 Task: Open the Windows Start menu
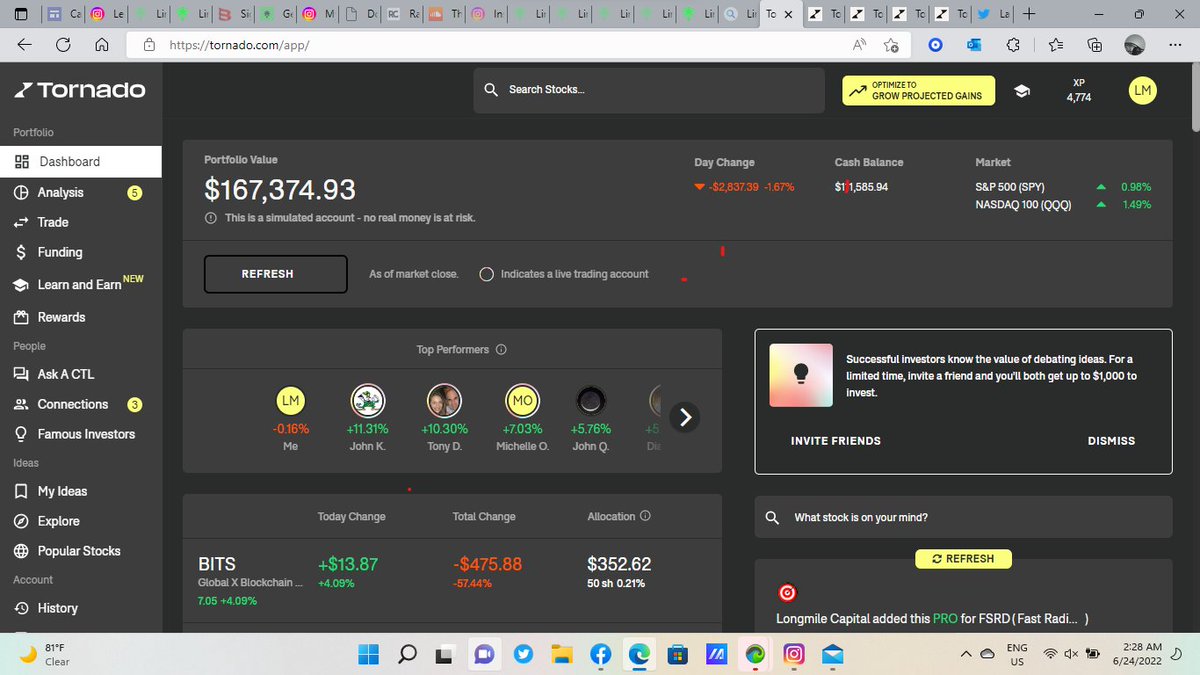[369, 653]
